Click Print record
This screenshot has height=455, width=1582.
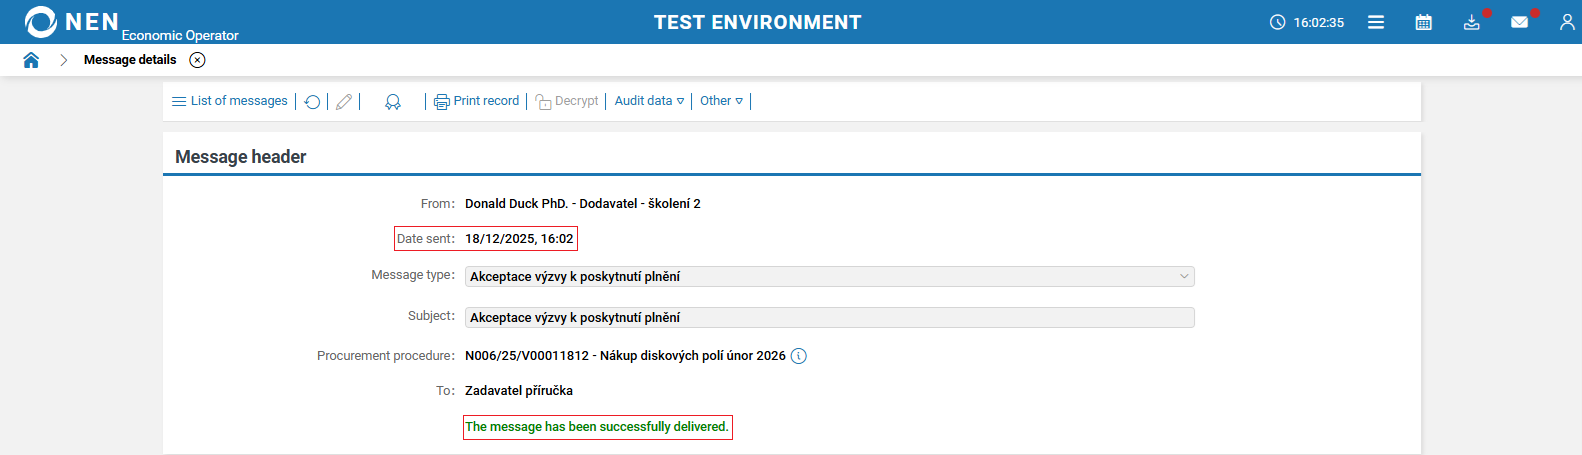tap(477, 101)
